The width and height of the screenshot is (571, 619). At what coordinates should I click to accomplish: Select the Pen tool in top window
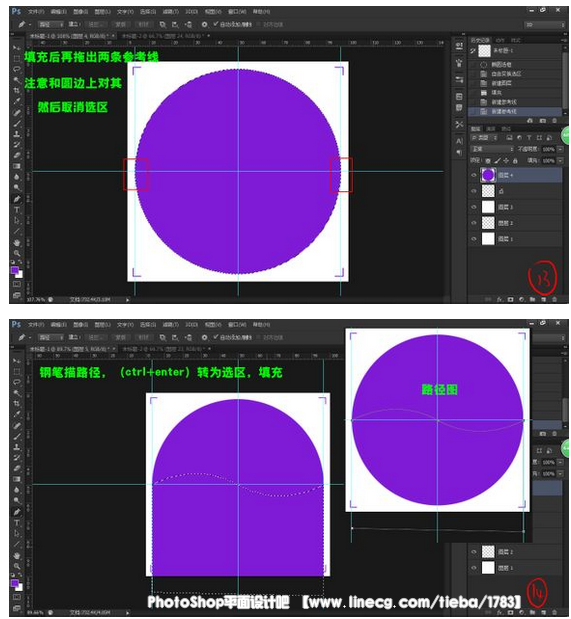coord(17,199)
